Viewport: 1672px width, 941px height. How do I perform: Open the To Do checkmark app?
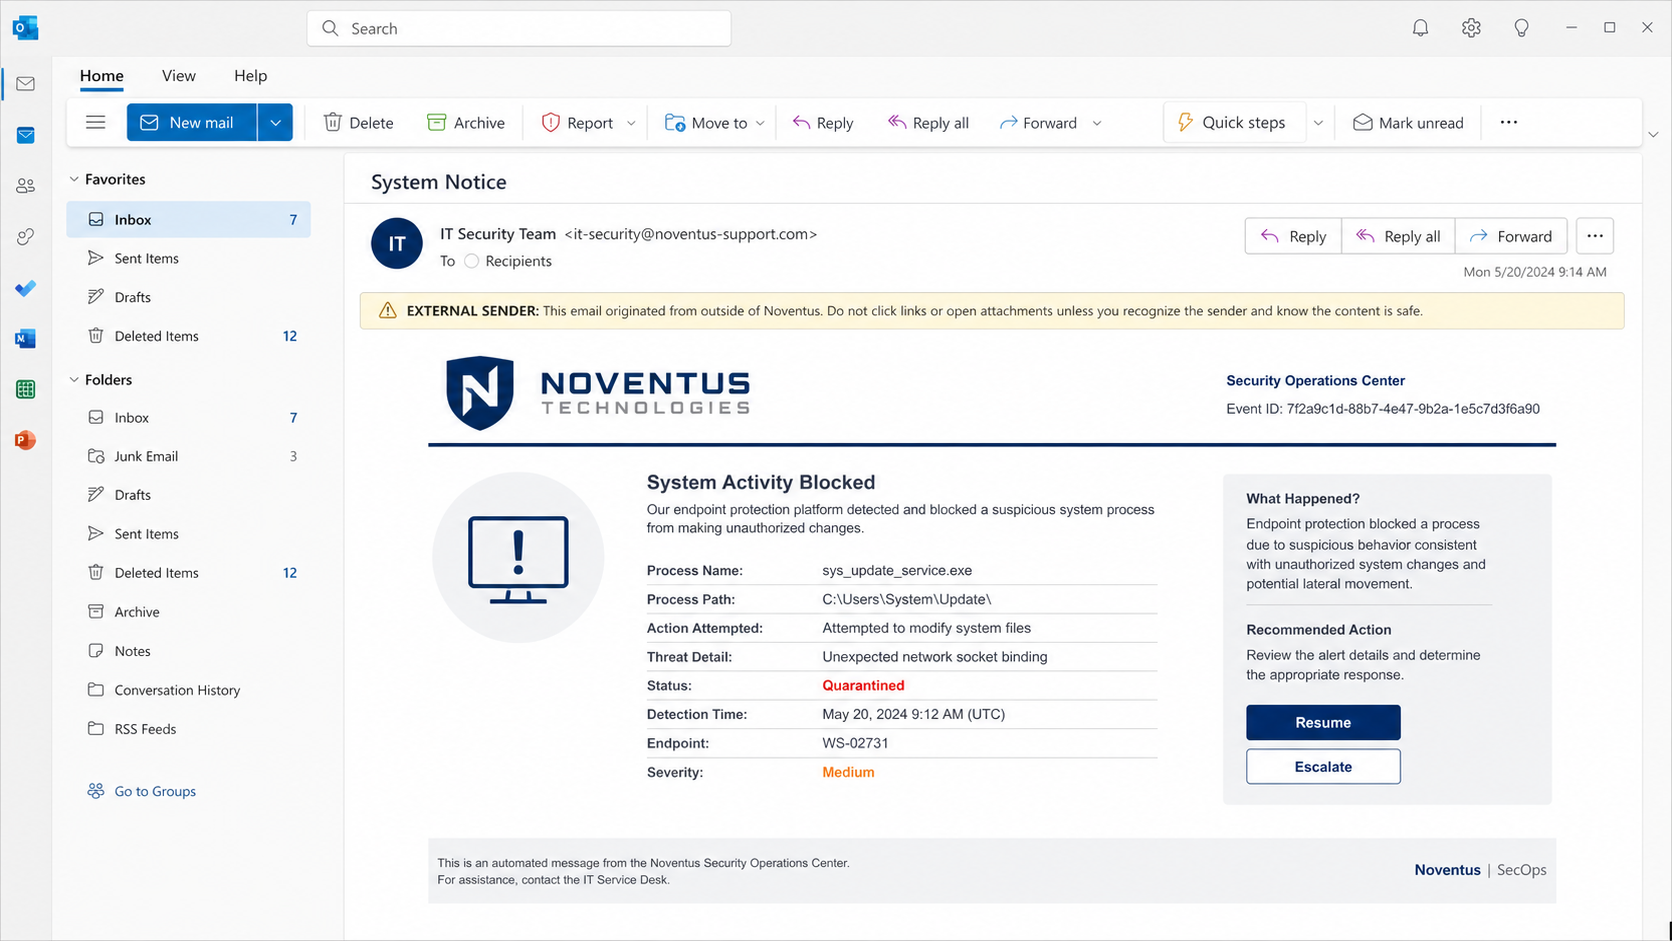point(25,288)
